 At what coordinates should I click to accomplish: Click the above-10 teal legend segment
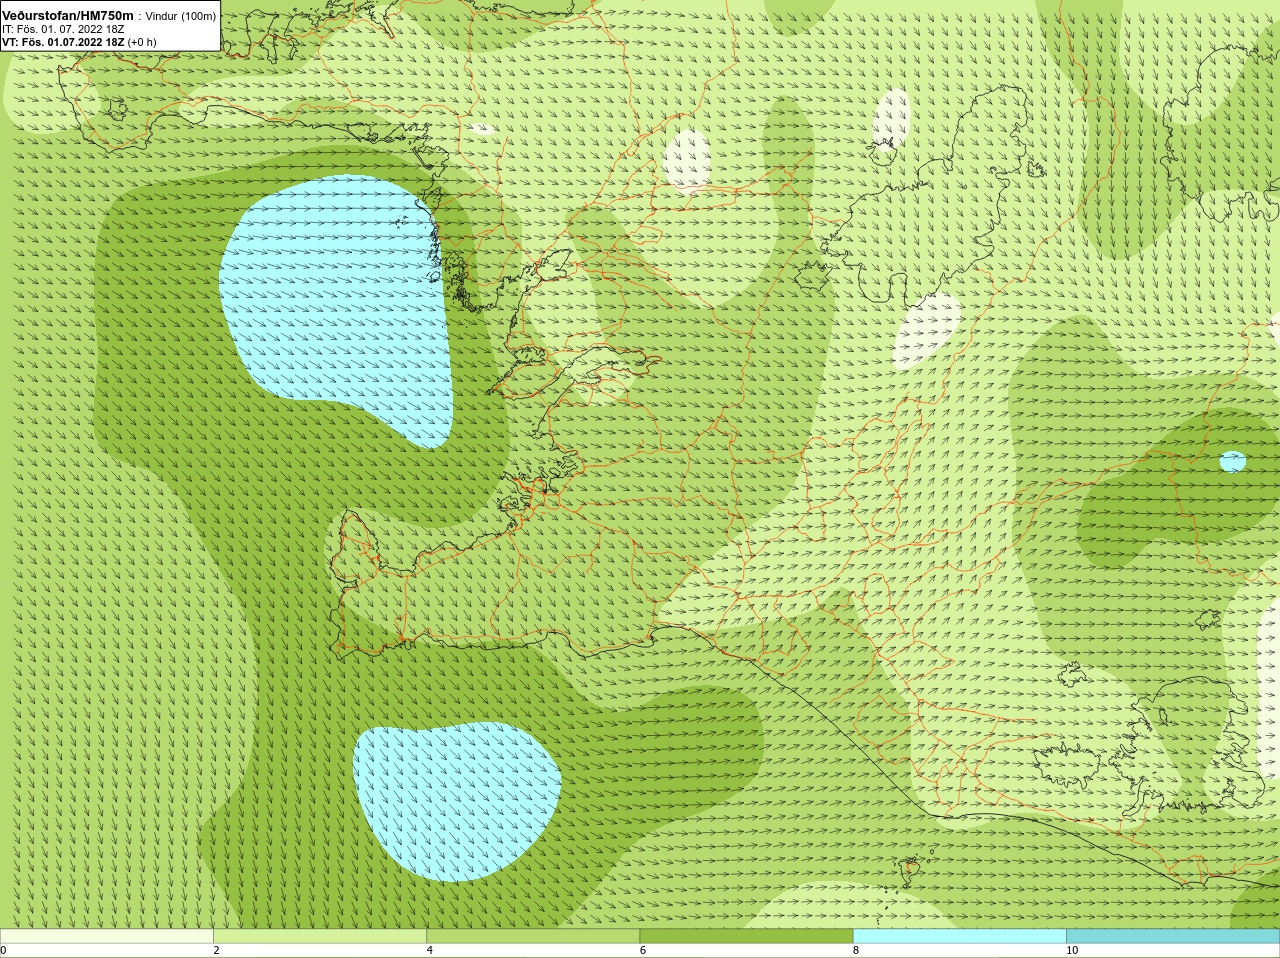click(1173, 936)
